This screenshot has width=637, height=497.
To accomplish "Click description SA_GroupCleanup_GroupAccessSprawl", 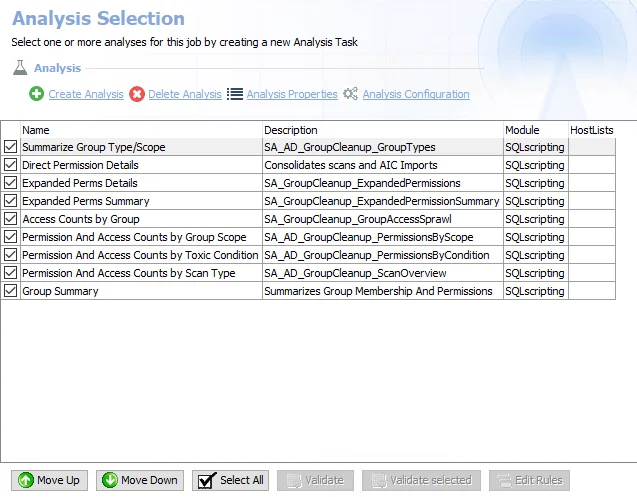I will coord(358,219).
